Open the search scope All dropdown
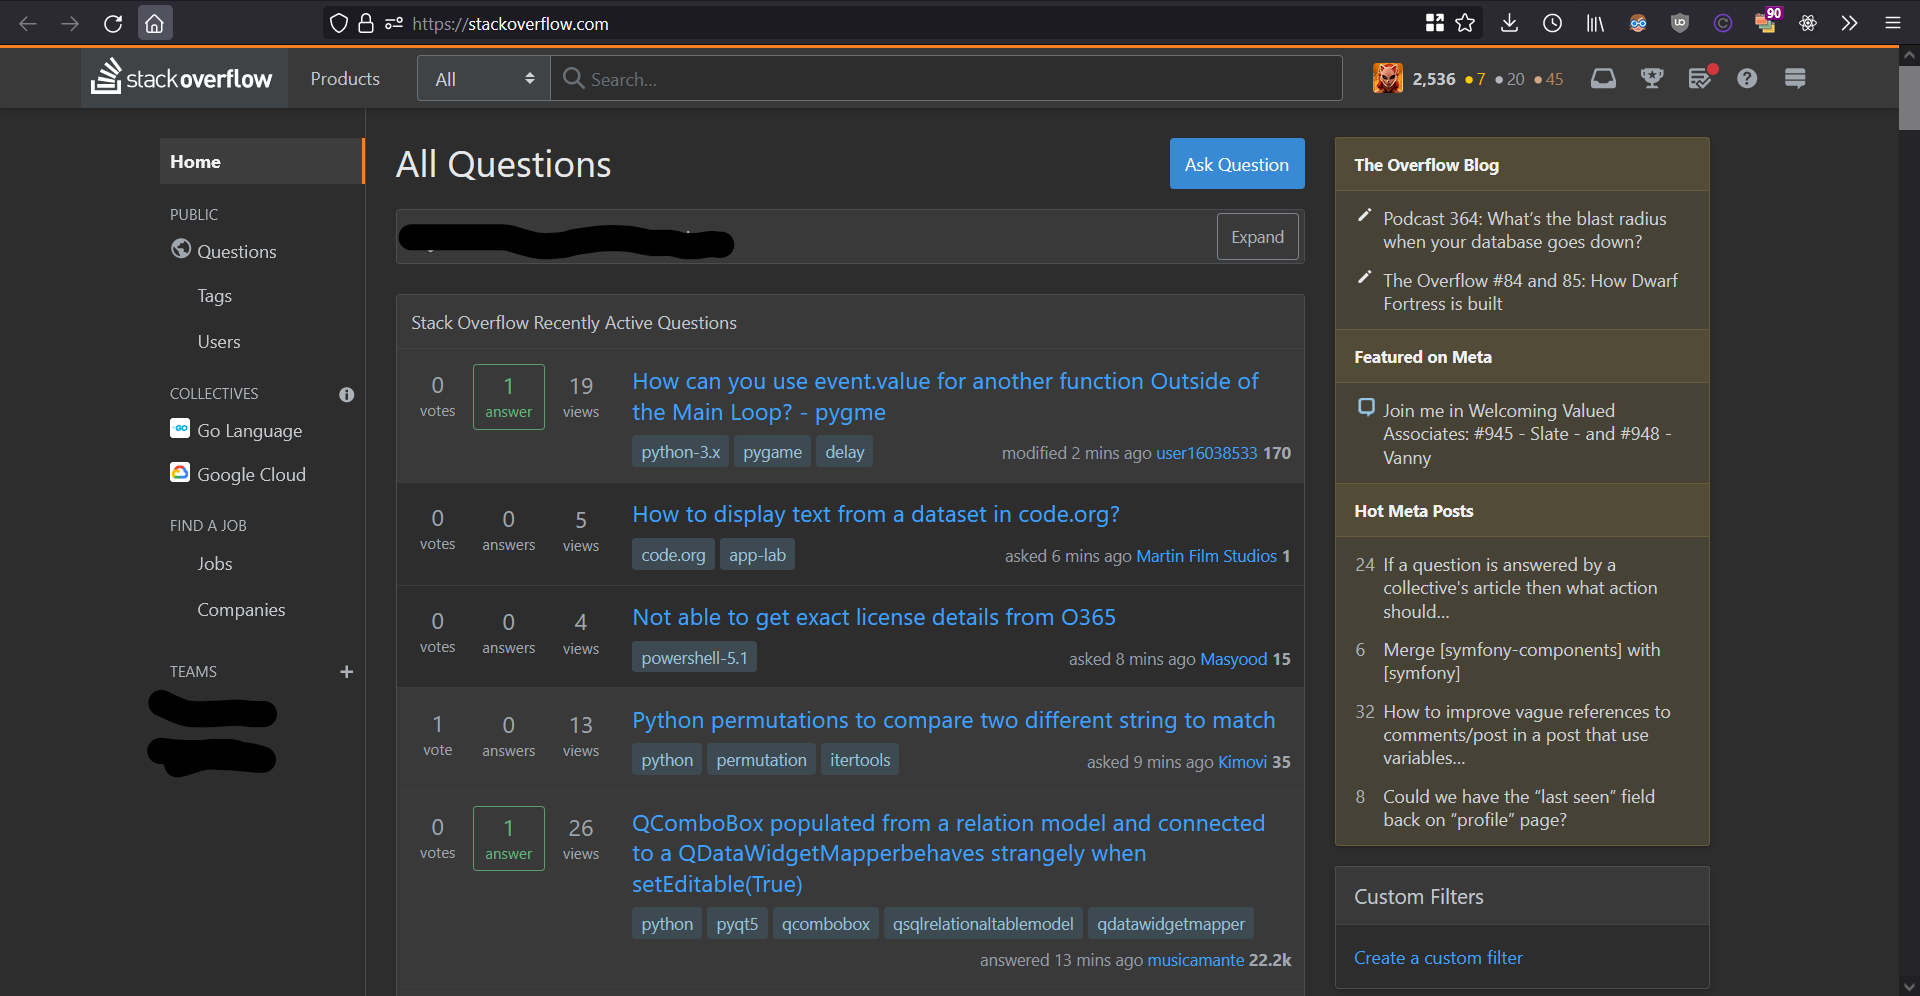Image resolution: width=1920 pixels, height=996 pixels. pyautogui.click(x=484, y=78)
